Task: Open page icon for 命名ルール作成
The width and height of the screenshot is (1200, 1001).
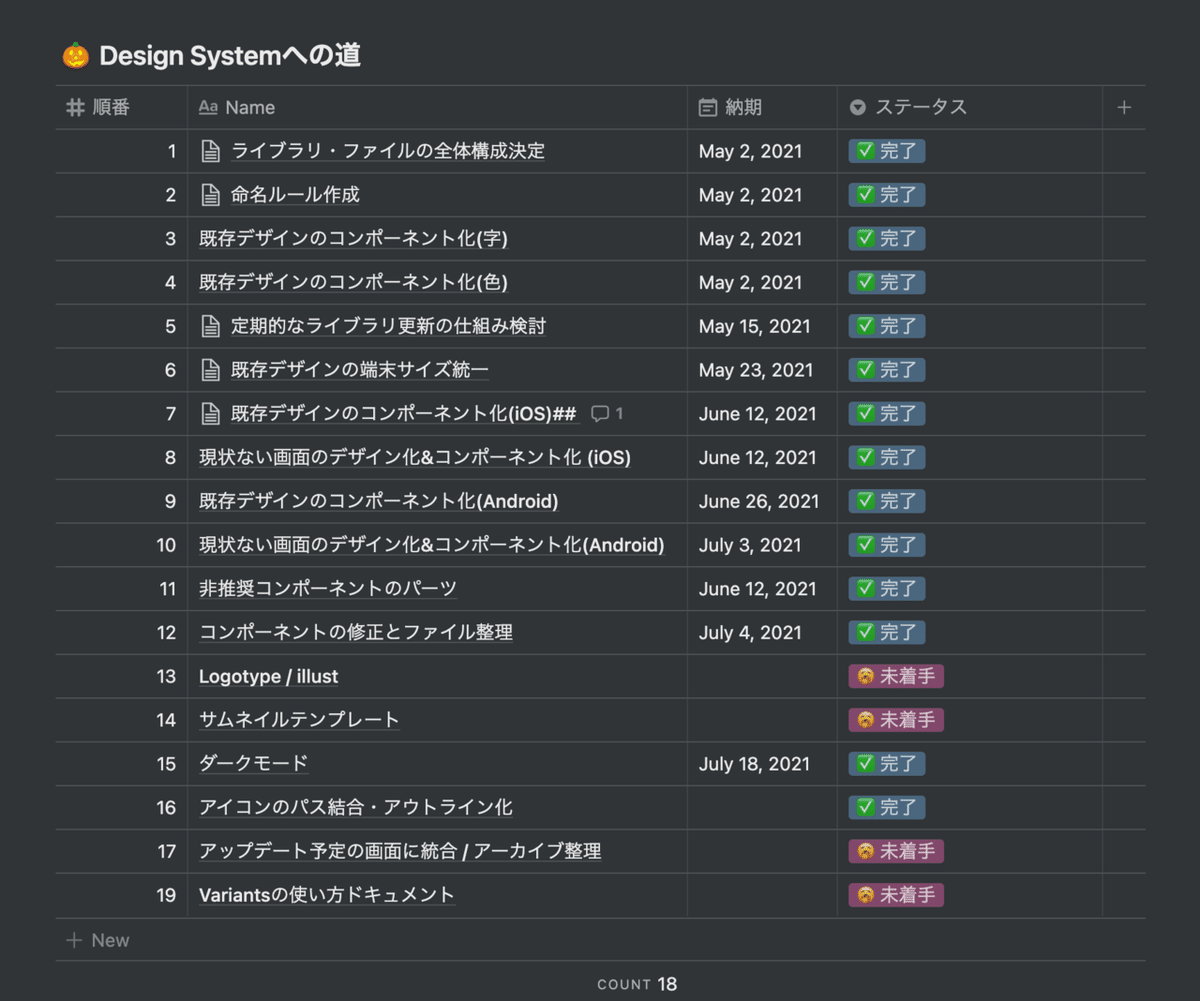Action: tap(210, 195)
